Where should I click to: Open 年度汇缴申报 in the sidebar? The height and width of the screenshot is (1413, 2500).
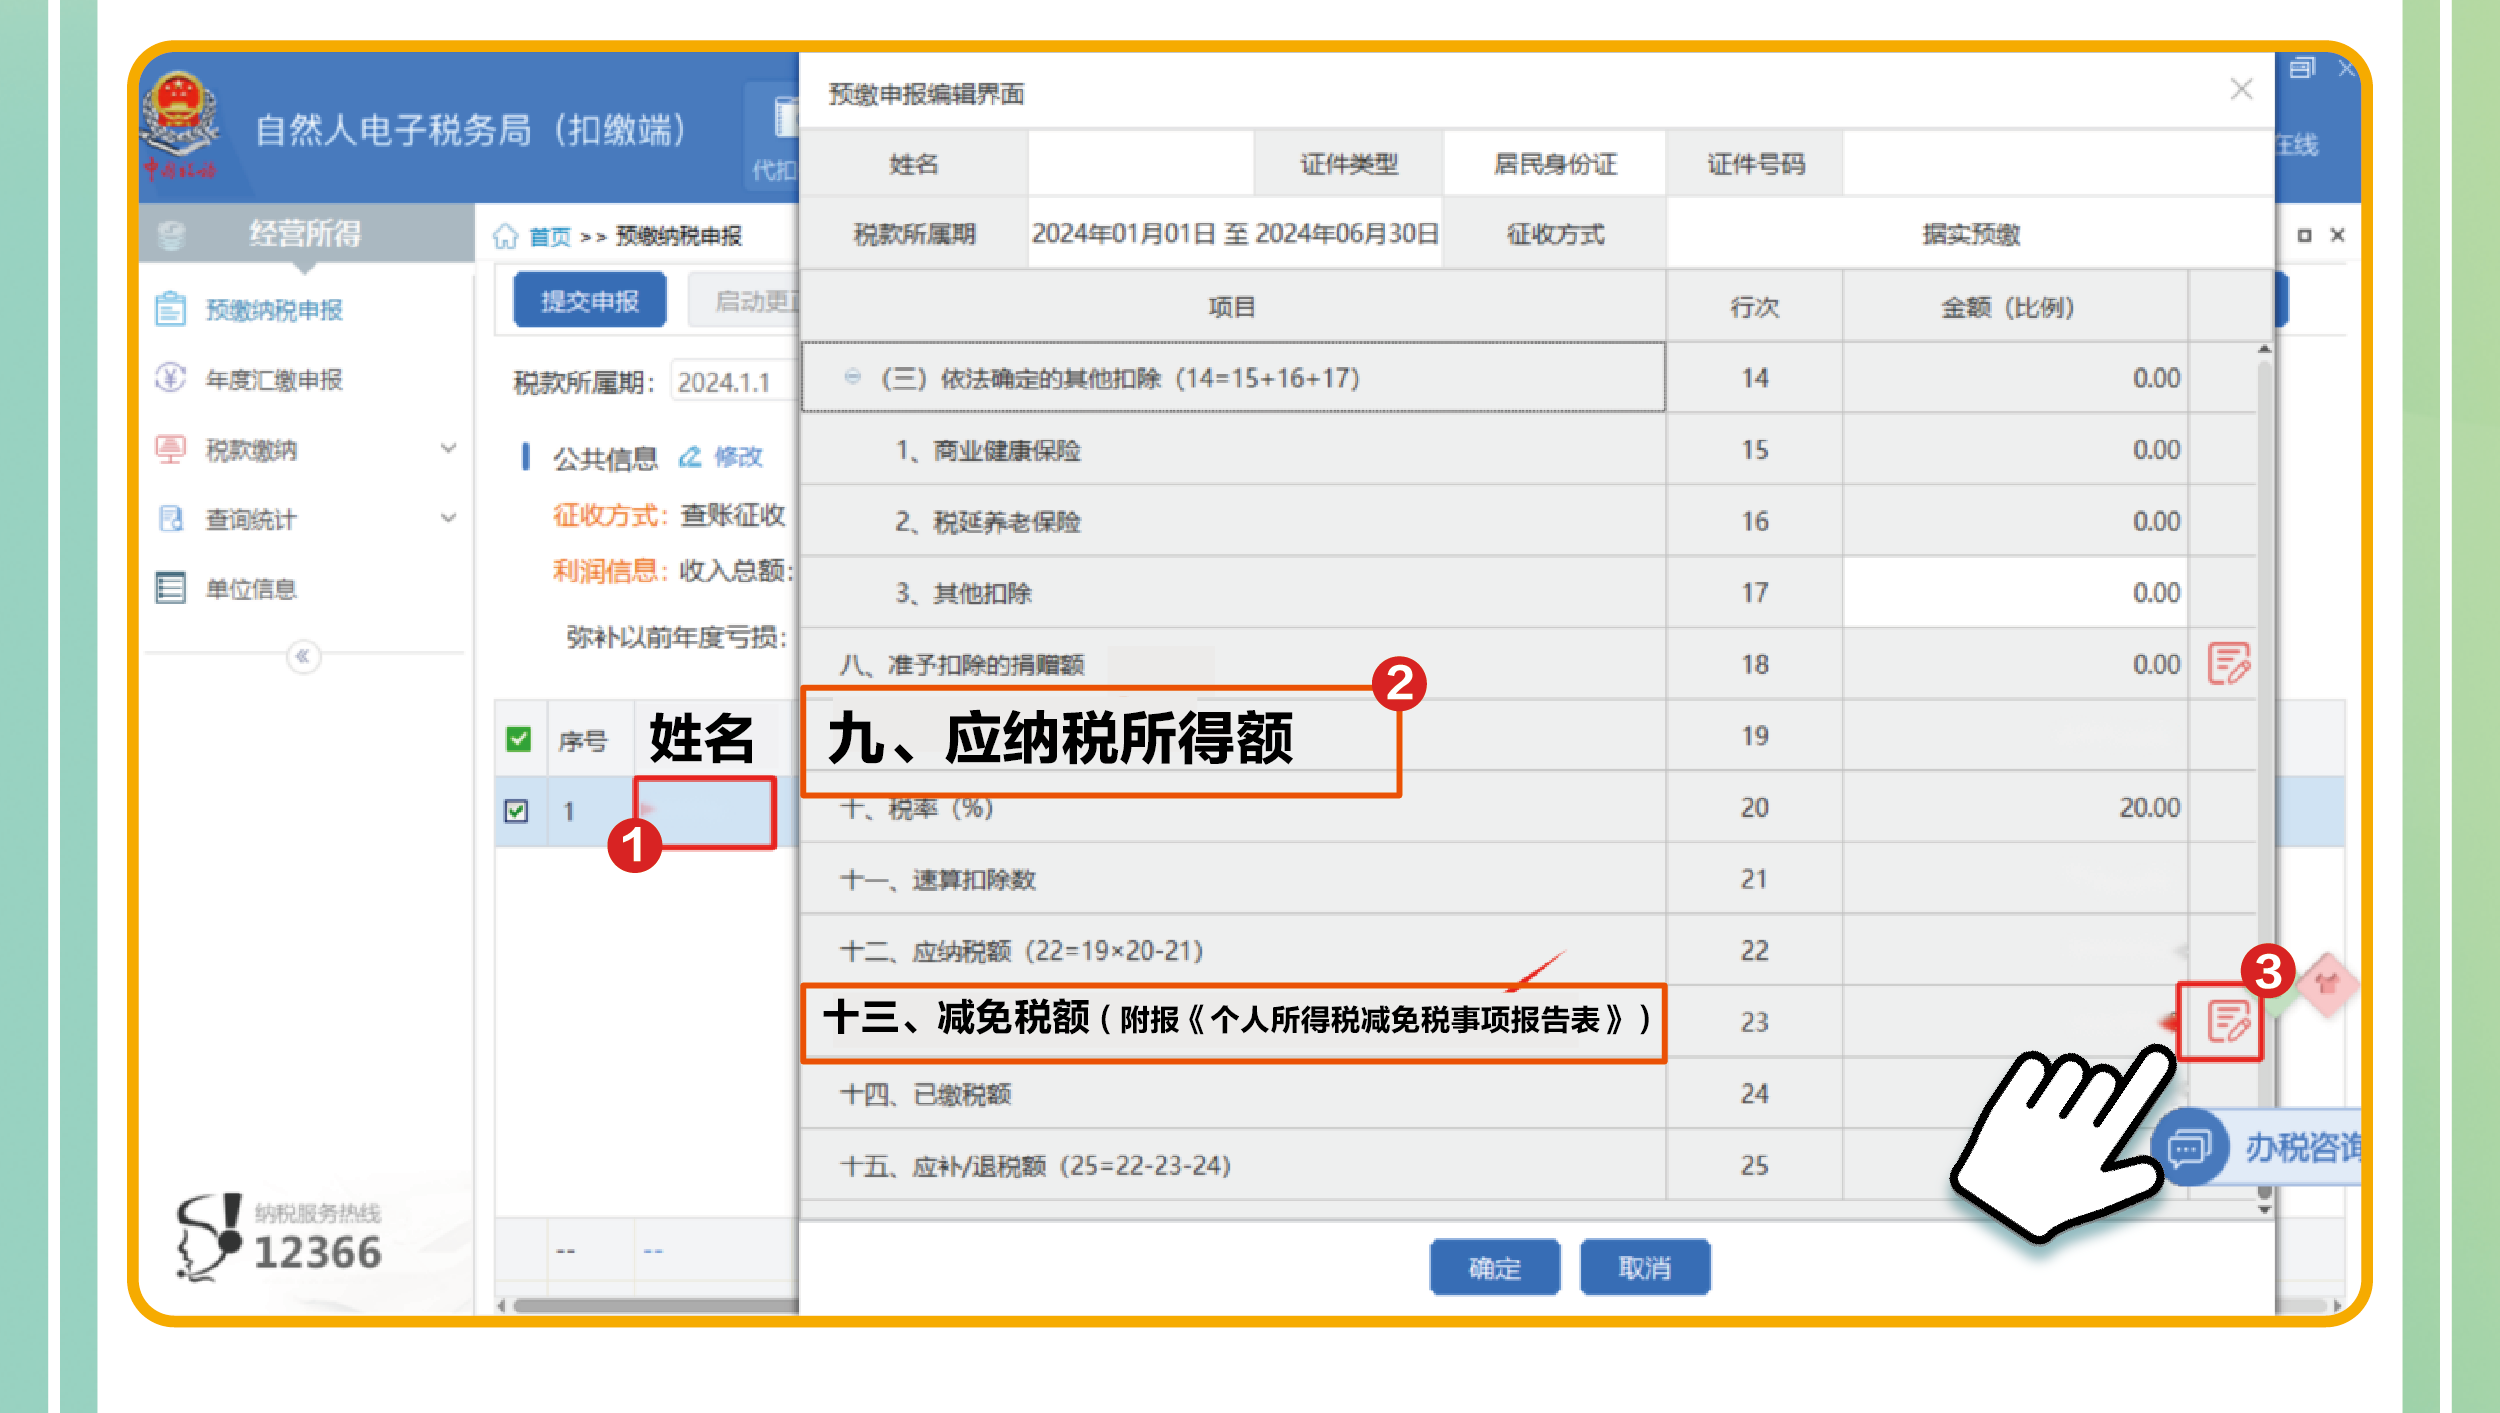pos(273,380)
